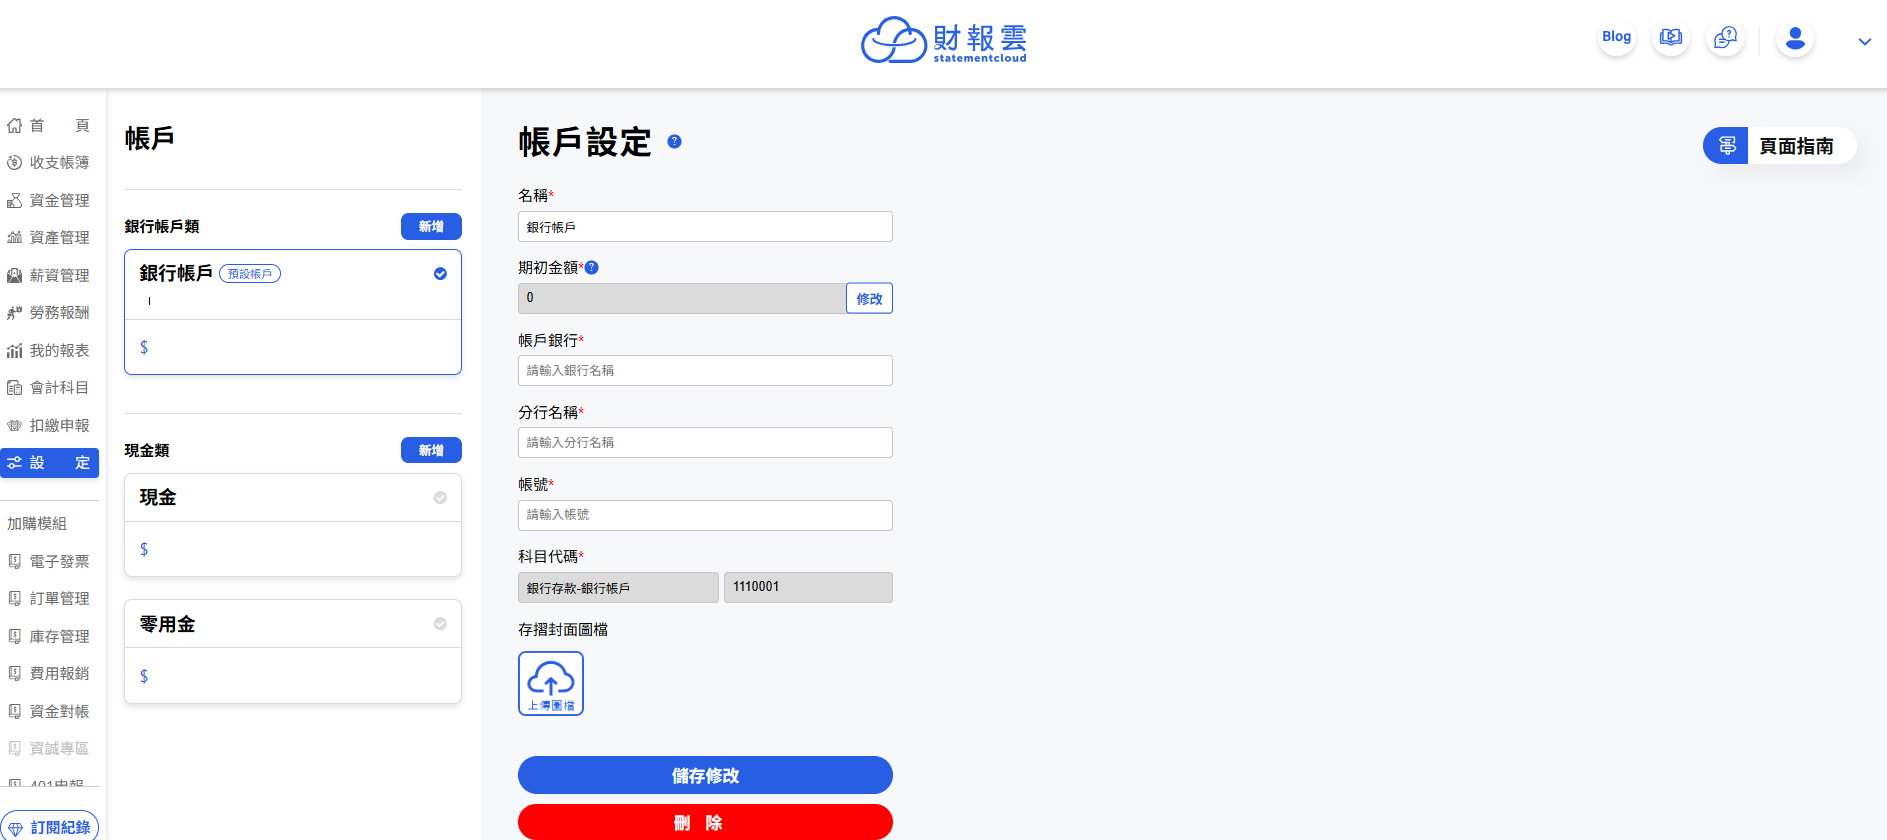The height and width of the screenshot is (840, 1887).
Task: Click the 財報雲 statementcloud logo
Action: tap(944, 40)
